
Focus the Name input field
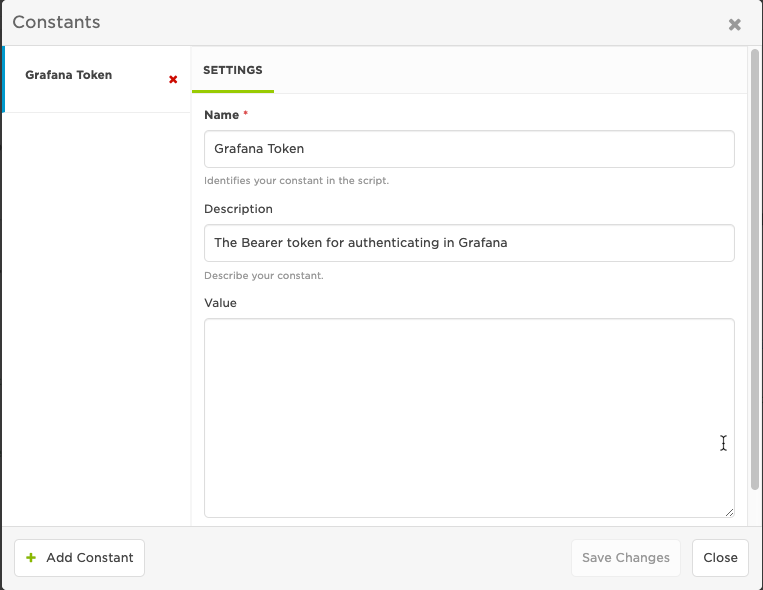pos(469,149)
